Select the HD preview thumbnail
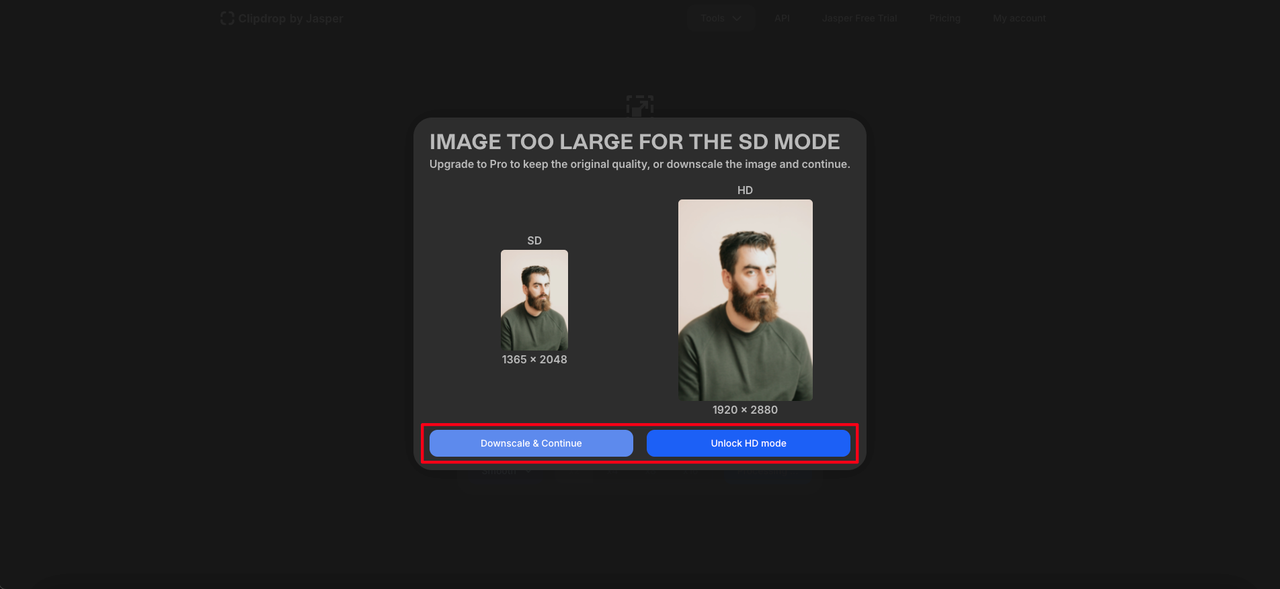Screen dimensions: 1280x589 tap(745, 300)
